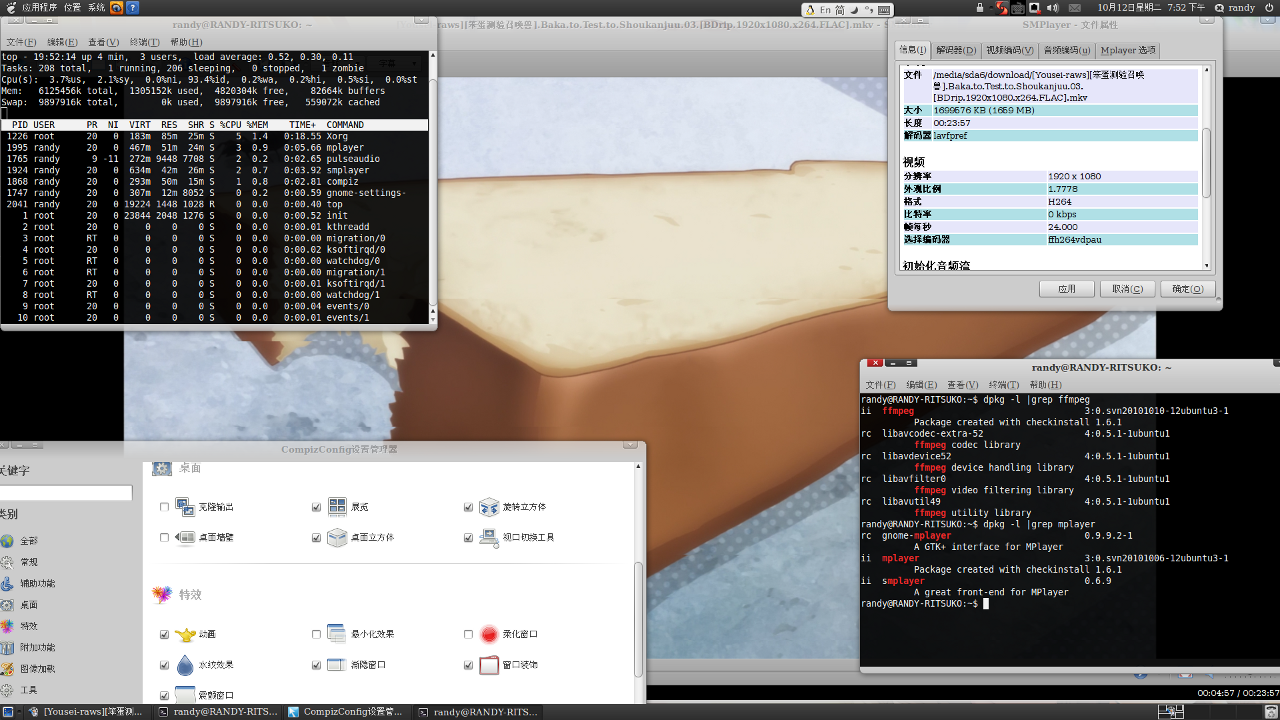Click the SMPlayer properties info scrollbar
The image size is (1280, 720).
1206,161
